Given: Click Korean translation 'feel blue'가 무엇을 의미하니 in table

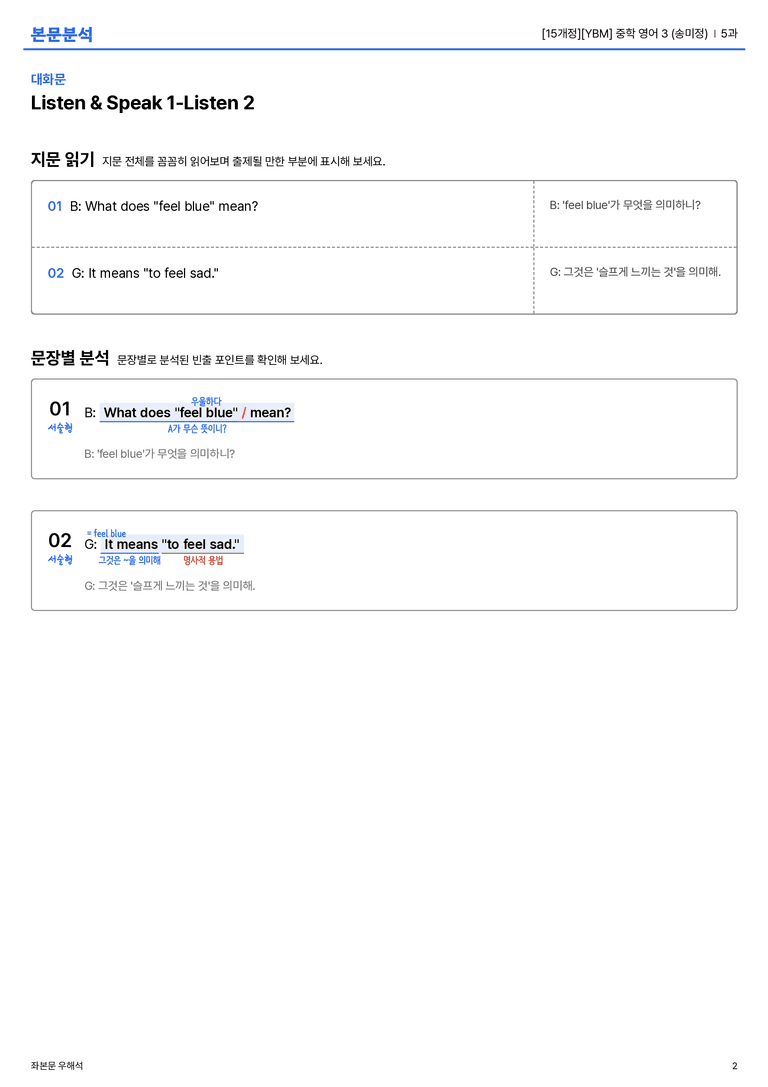Looking at the screenshot, I should tap(625, 205).
